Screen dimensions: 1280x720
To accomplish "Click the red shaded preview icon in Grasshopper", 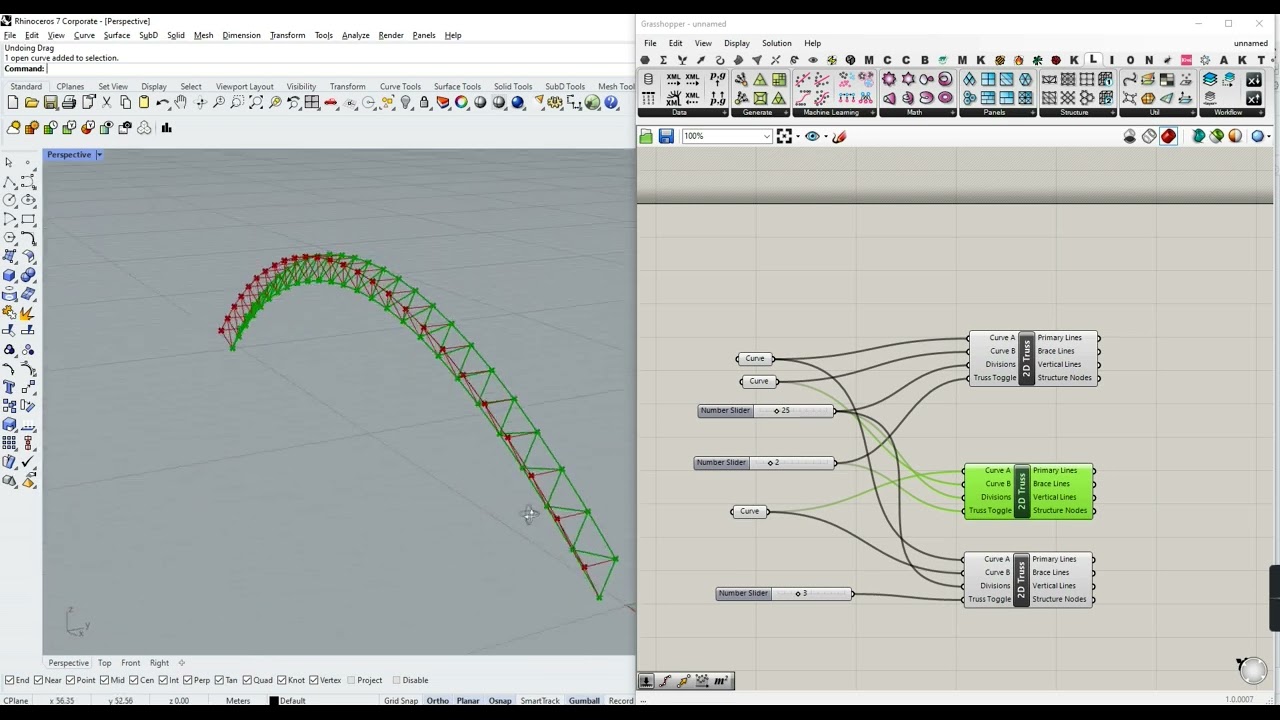I will (1168, 136).
